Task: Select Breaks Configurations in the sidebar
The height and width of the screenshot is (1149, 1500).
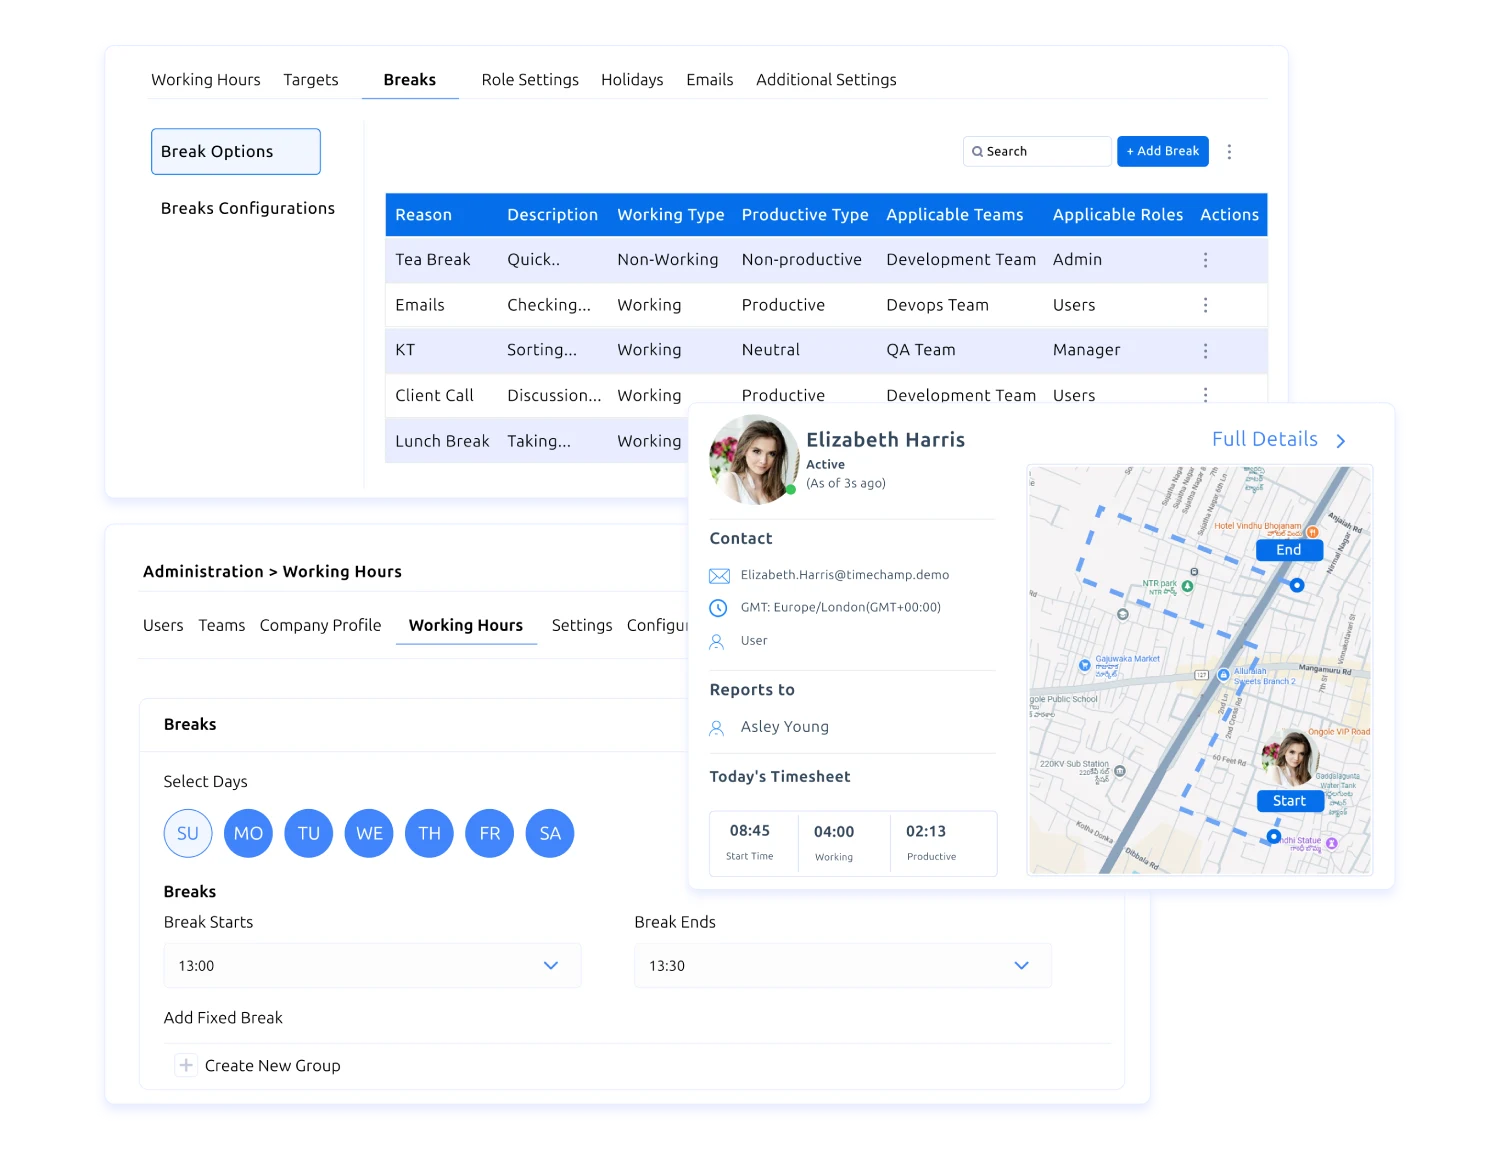Action: point(247,208)
